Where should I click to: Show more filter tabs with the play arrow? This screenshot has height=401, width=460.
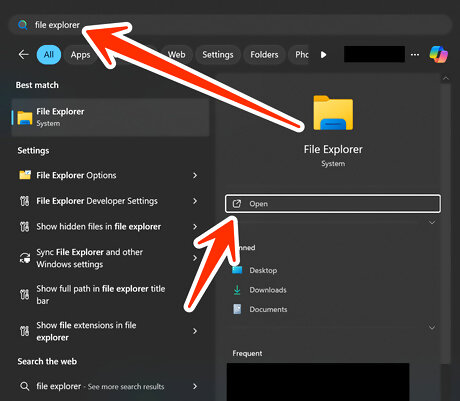point(323,55)
